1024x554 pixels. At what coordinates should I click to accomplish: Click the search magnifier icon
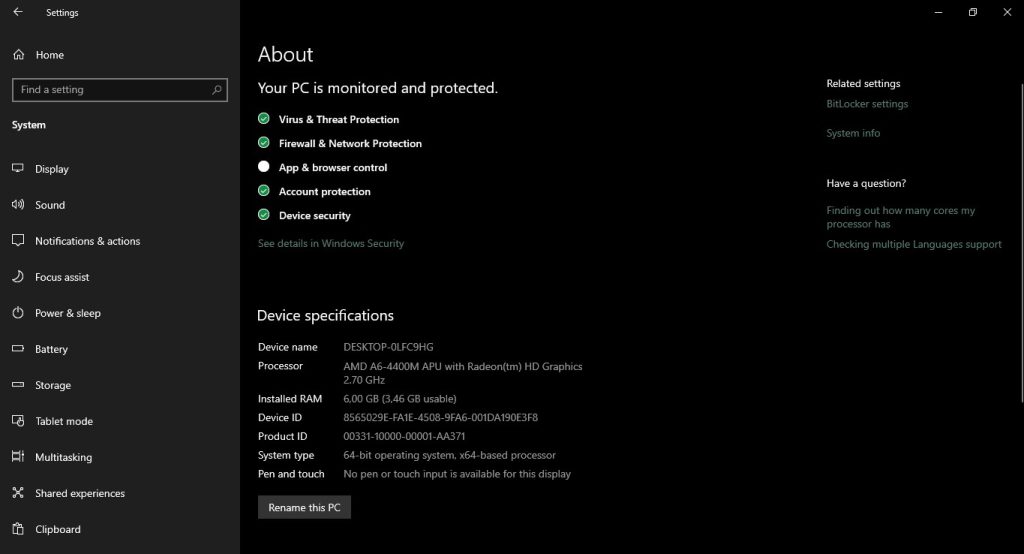click(217, 90)
